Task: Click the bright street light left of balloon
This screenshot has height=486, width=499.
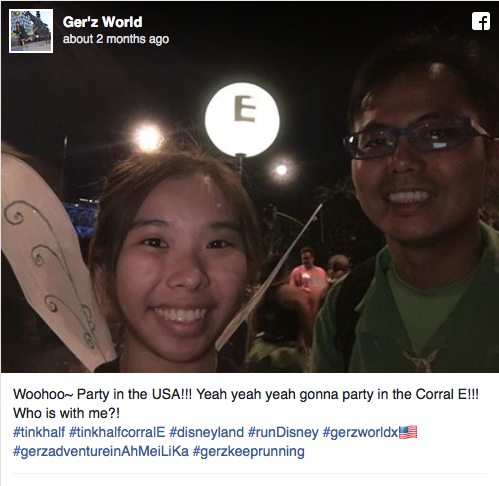Action: pos(148,137)
